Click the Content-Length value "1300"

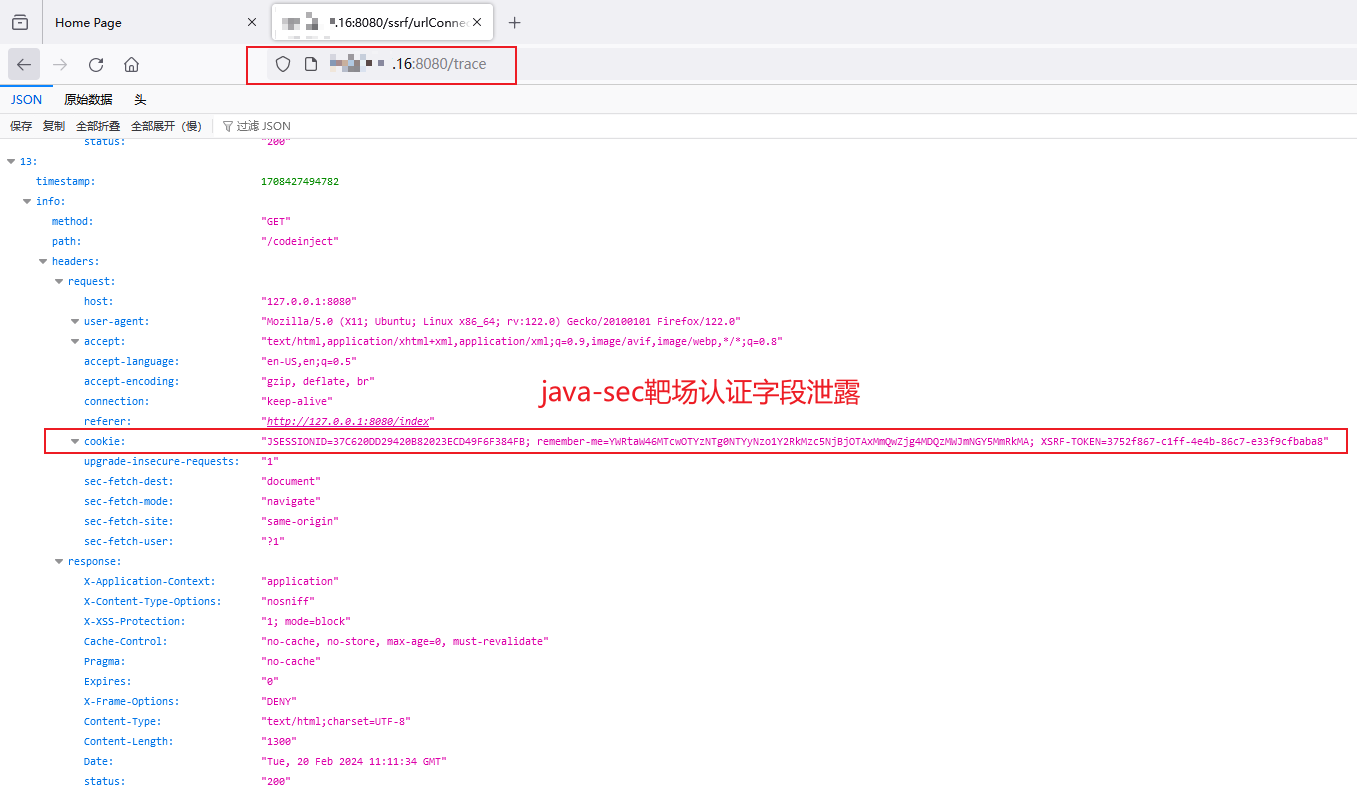(279, 741)
